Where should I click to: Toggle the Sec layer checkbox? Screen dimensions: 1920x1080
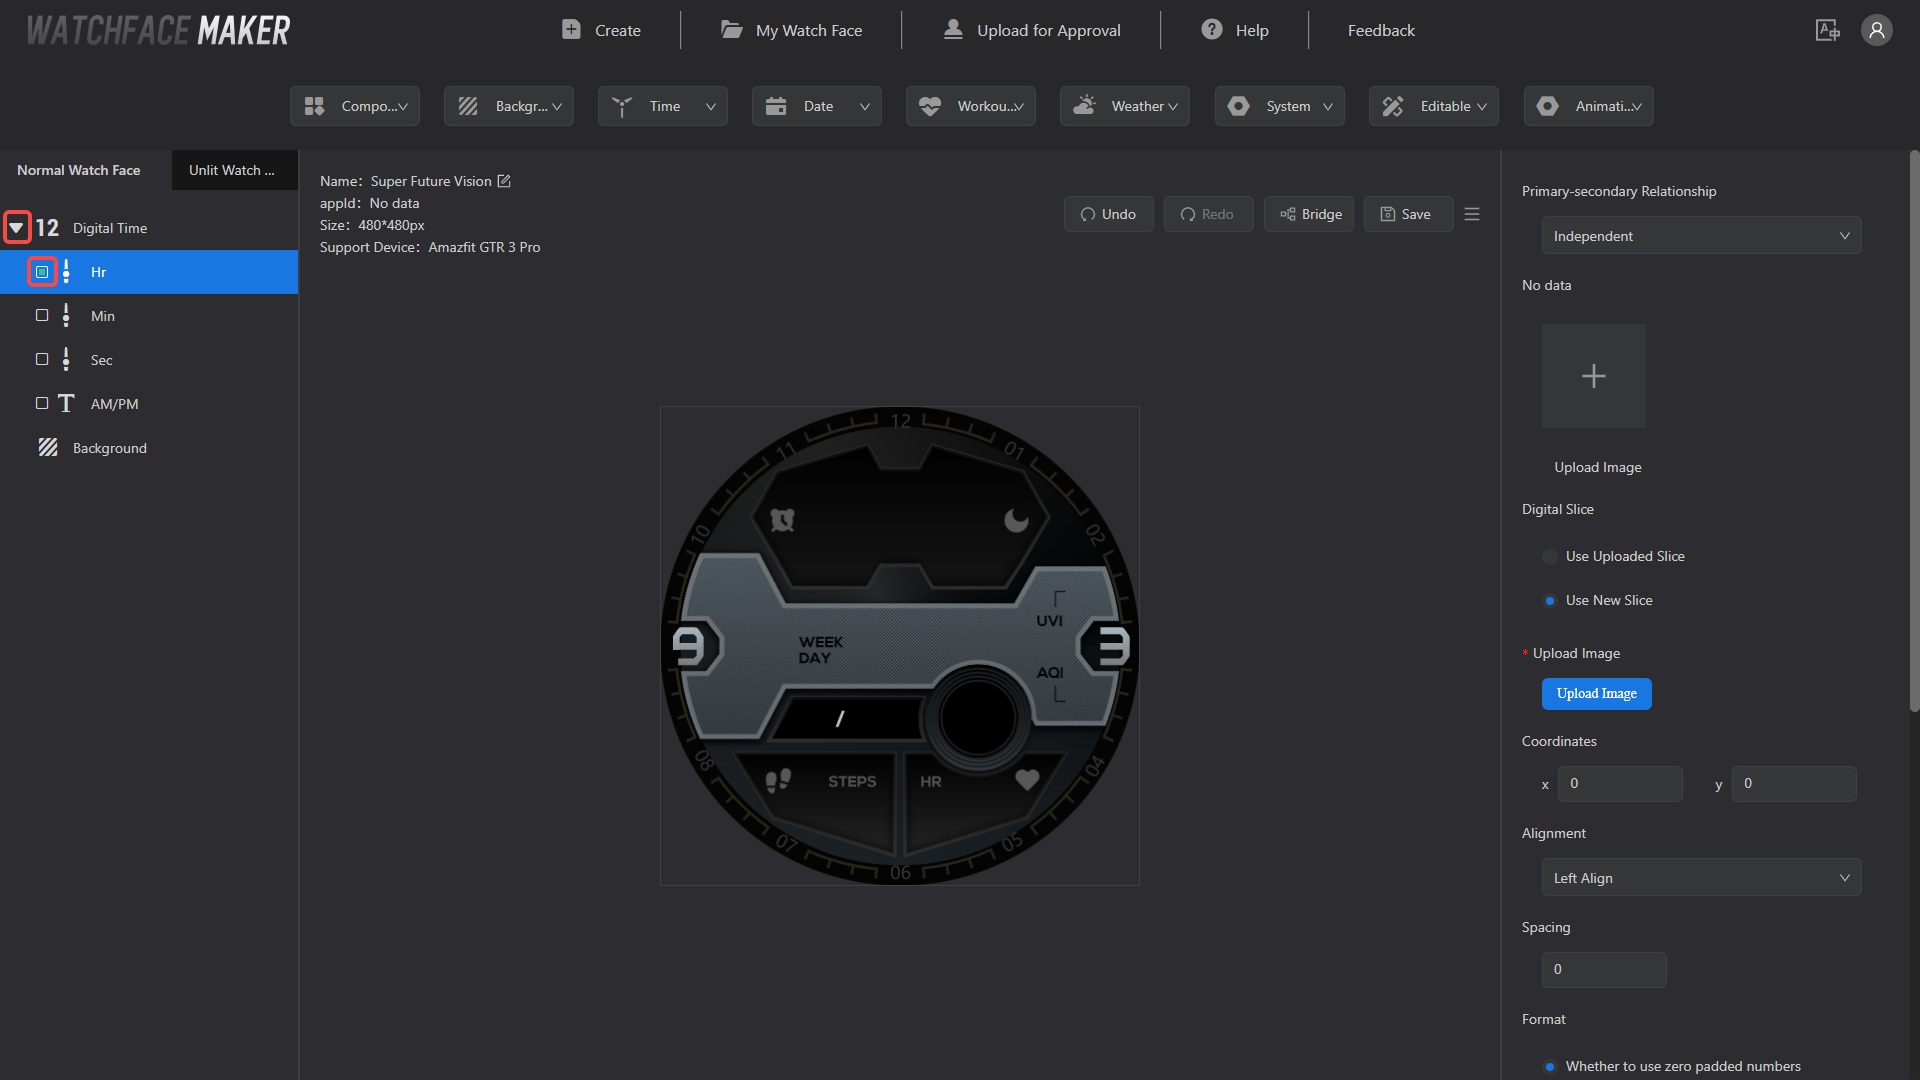click(x=42, y=359)
